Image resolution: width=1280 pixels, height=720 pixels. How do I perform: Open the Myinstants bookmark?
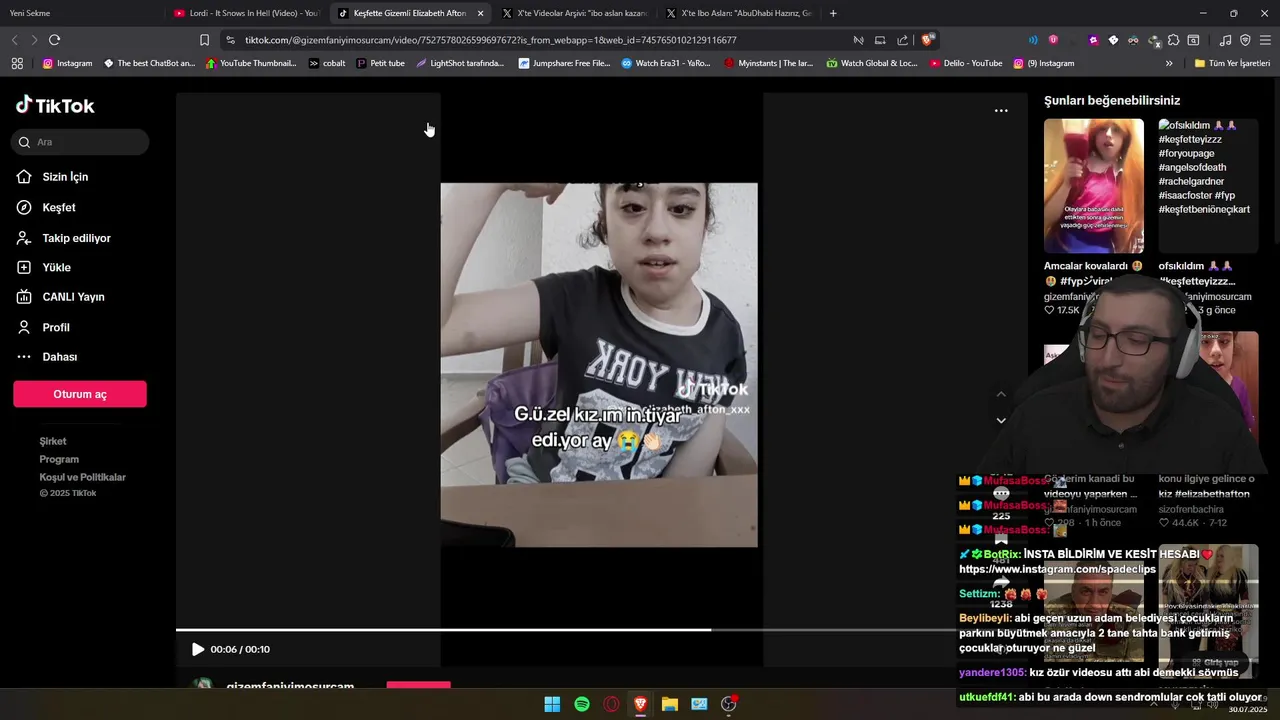[768, 63]
